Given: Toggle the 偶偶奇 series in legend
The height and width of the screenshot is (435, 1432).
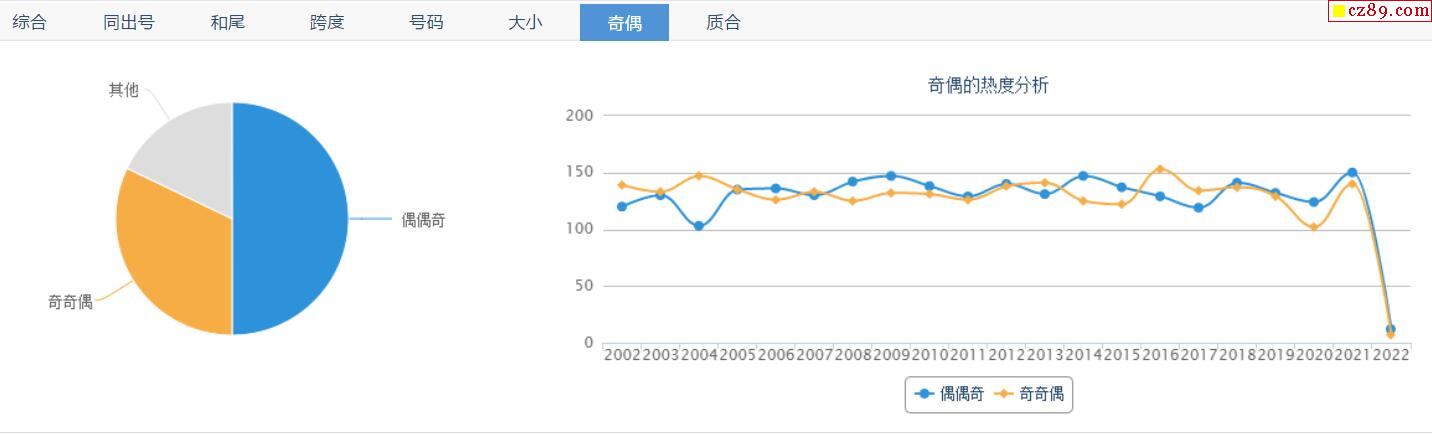Looking at the screenshot, I should 951,394.
